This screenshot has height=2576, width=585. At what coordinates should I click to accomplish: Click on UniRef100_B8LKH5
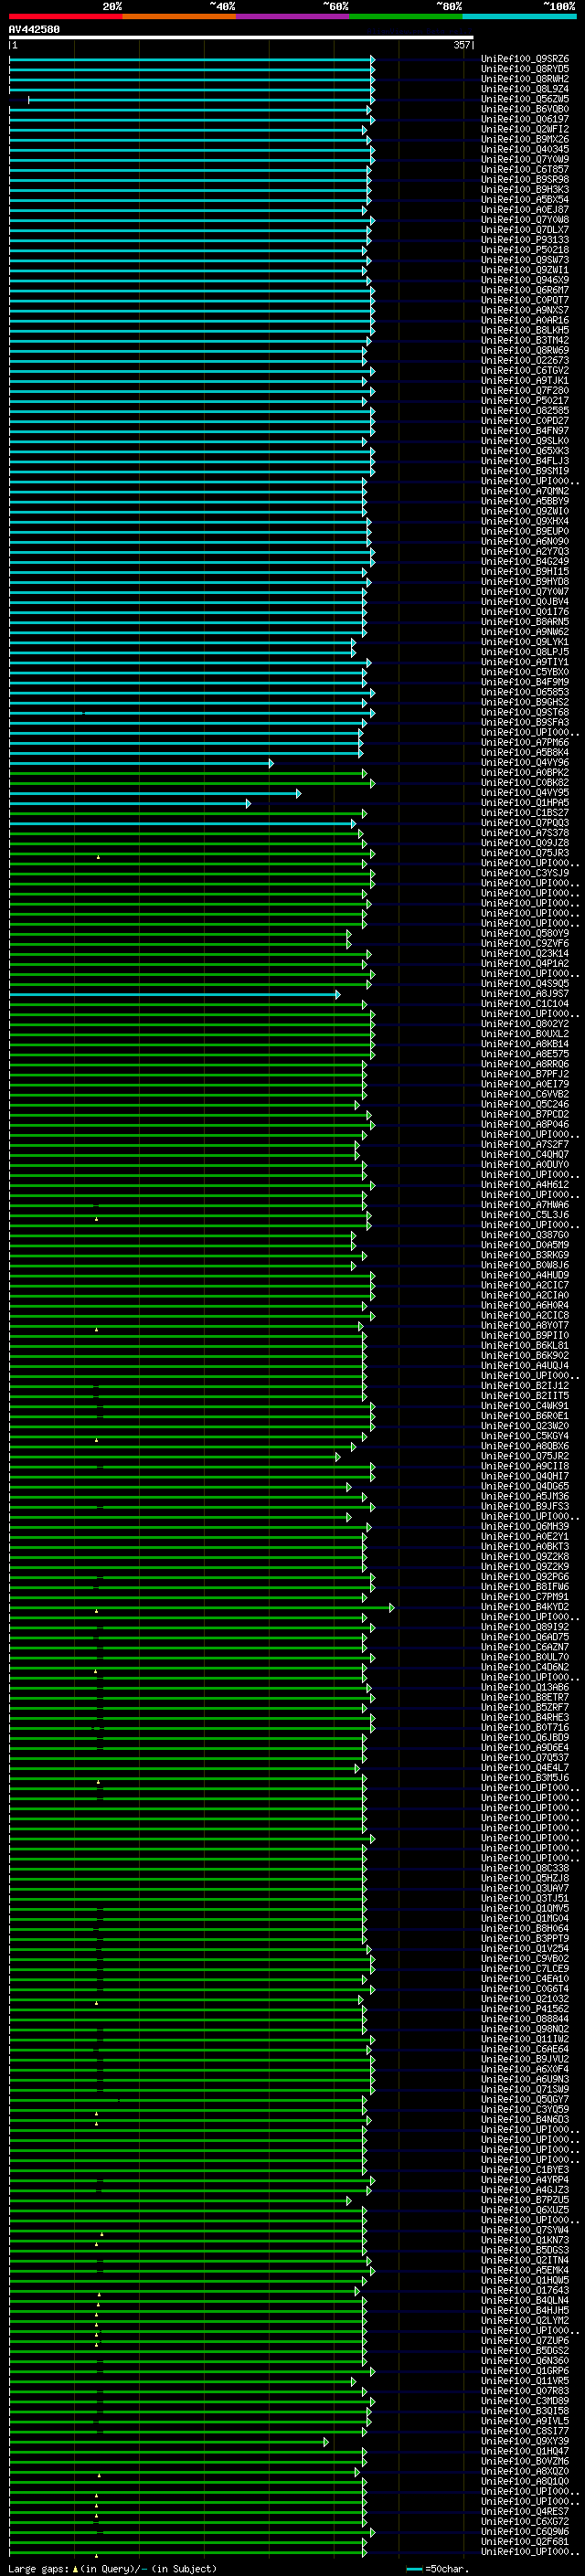[525, 330]
